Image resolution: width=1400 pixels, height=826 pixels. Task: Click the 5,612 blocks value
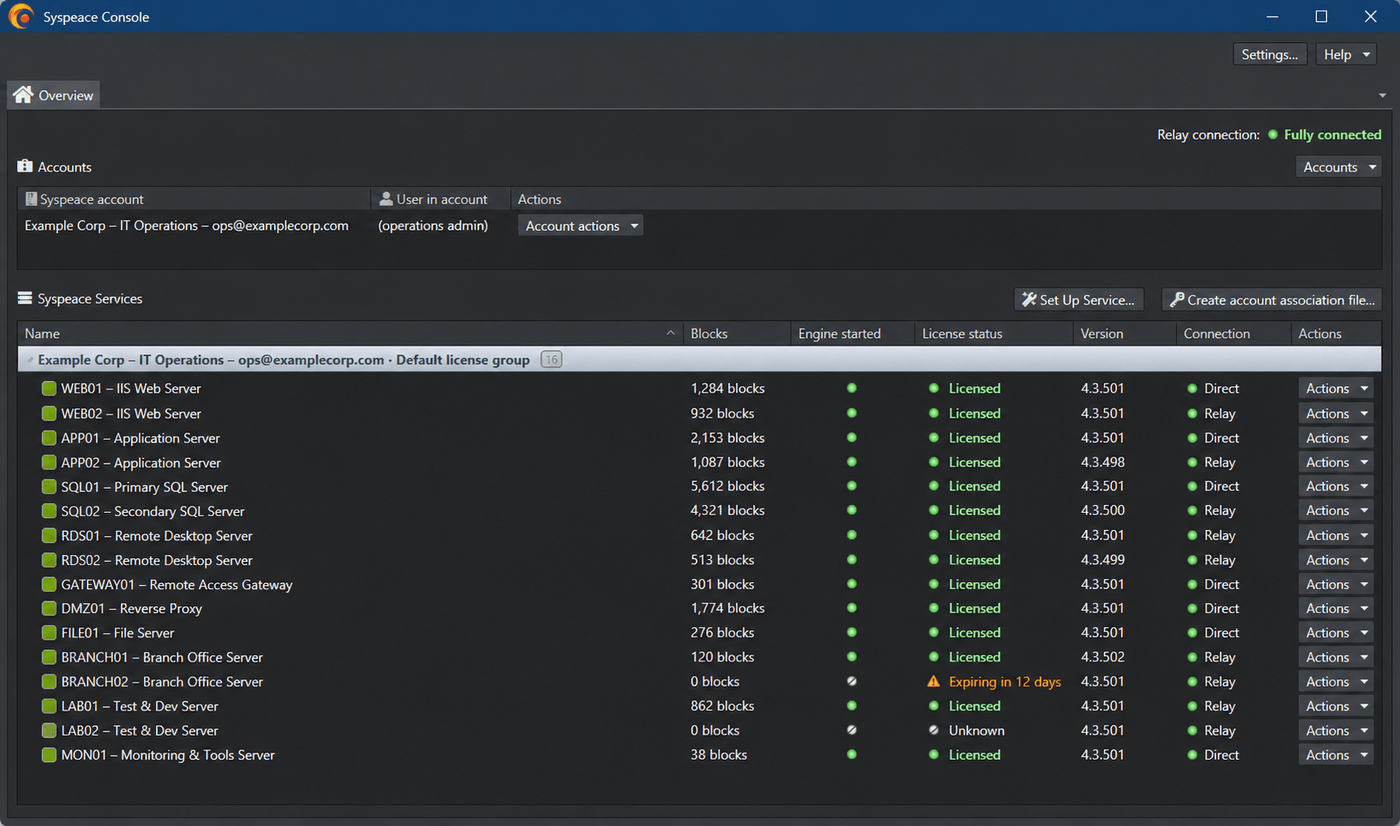click(728, 486)
